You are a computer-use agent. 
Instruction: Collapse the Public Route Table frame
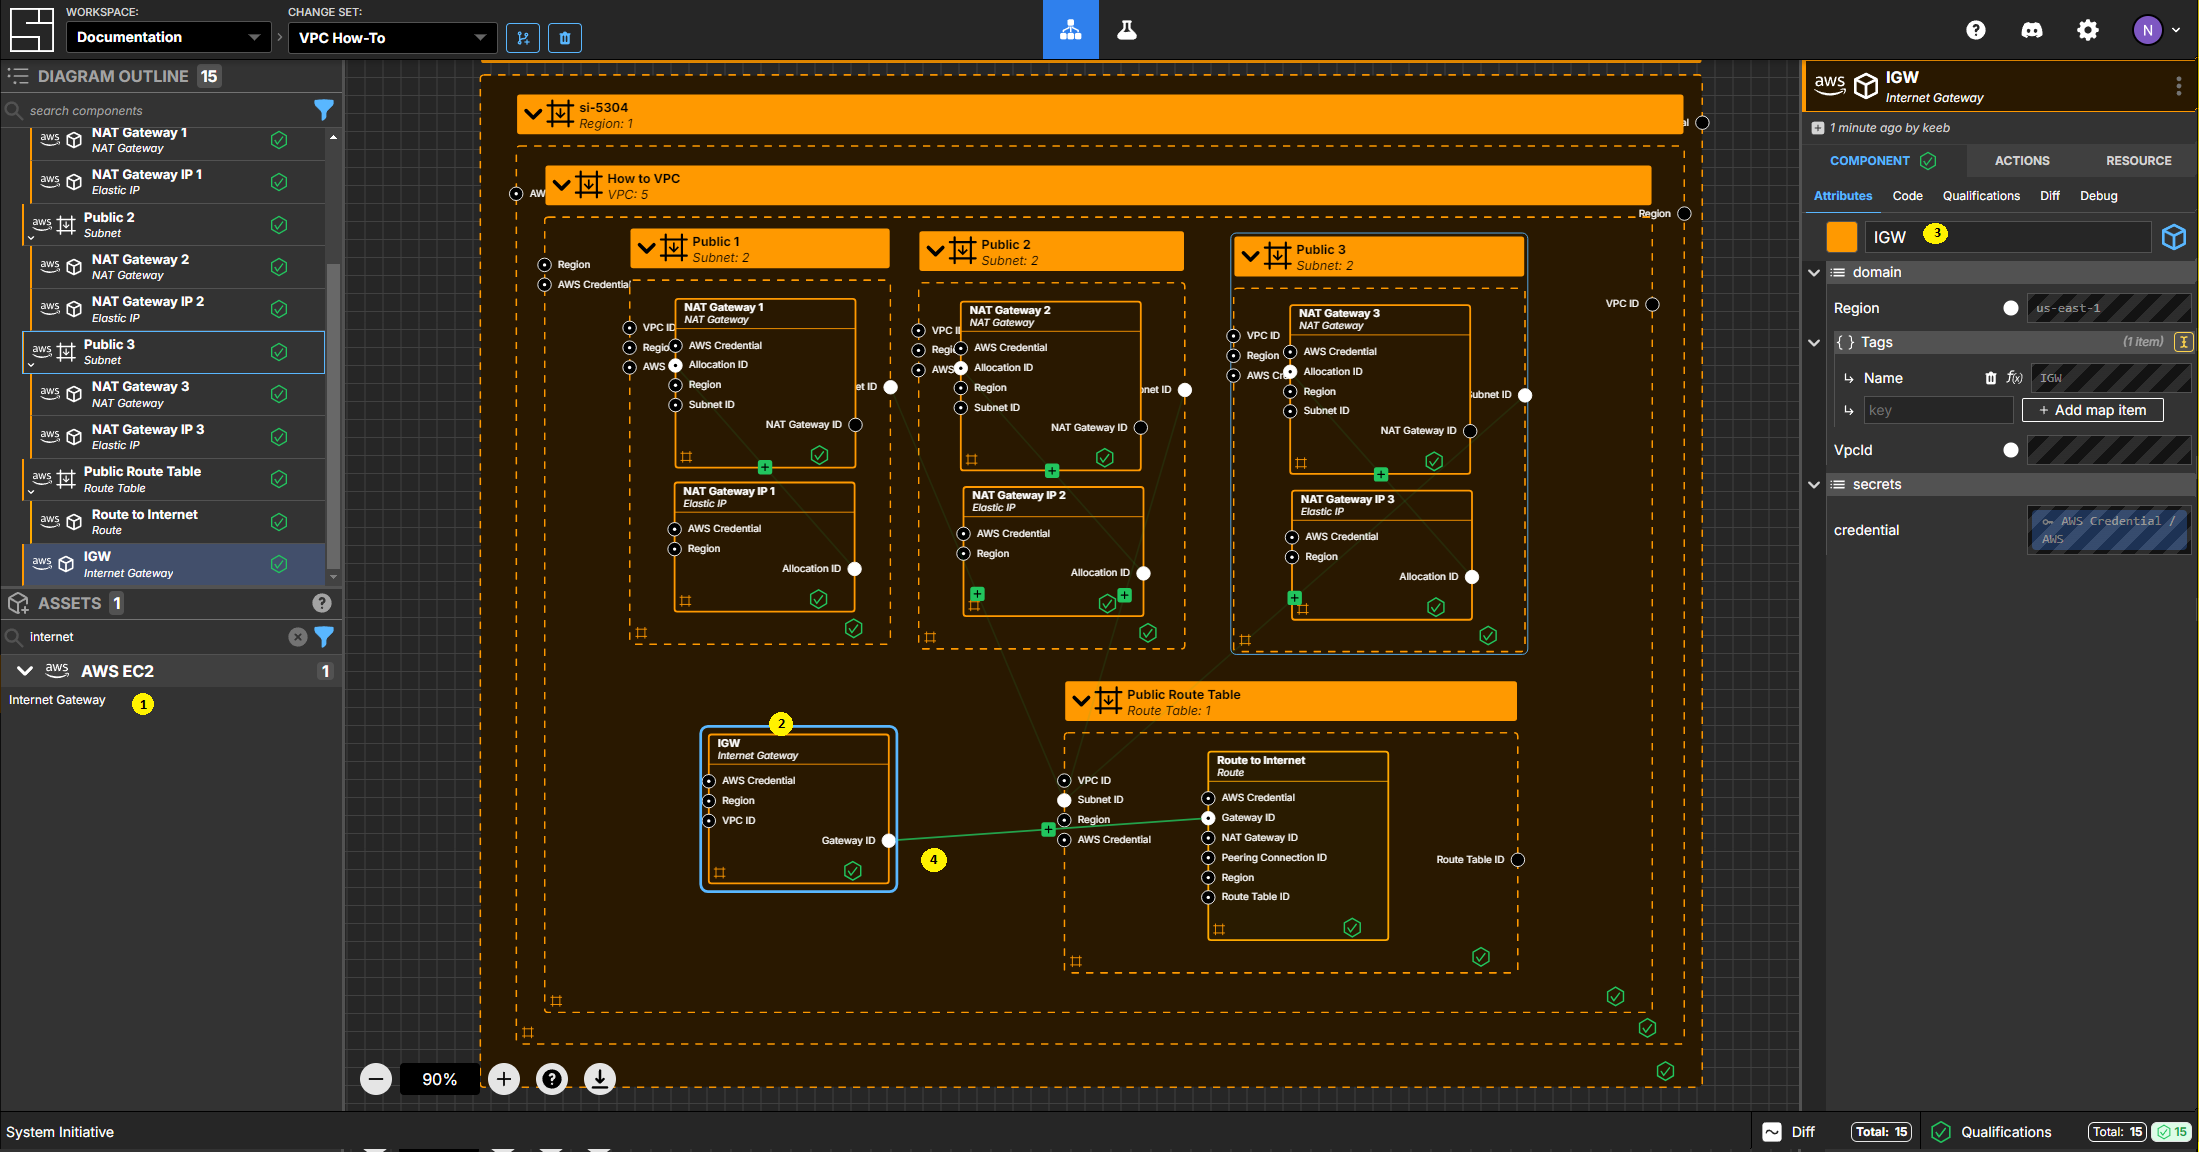point(1081,701)
